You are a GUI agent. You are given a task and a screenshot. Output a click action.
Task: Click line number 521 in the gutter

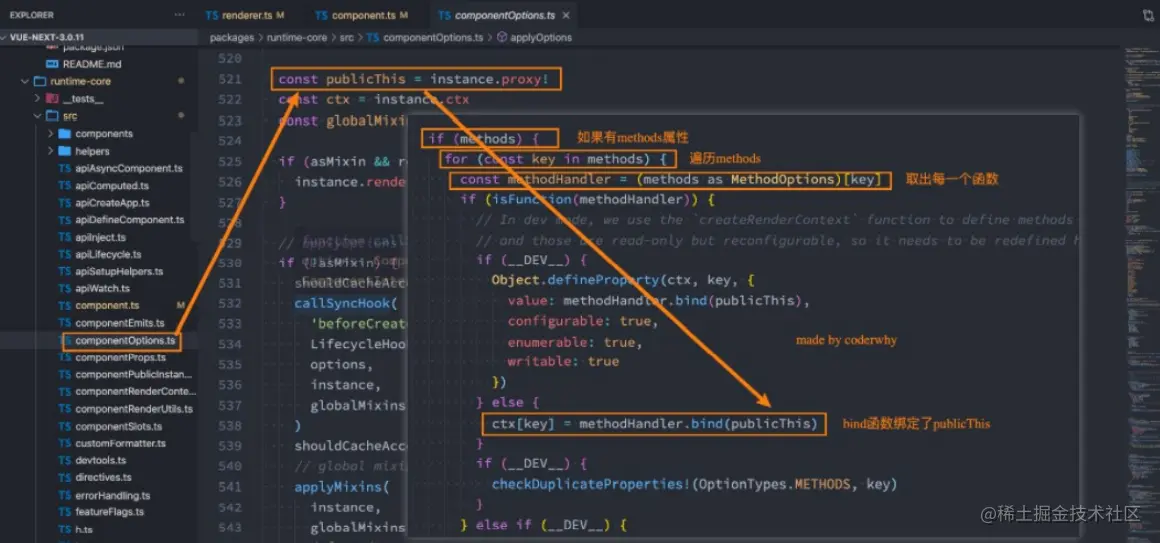231,79
